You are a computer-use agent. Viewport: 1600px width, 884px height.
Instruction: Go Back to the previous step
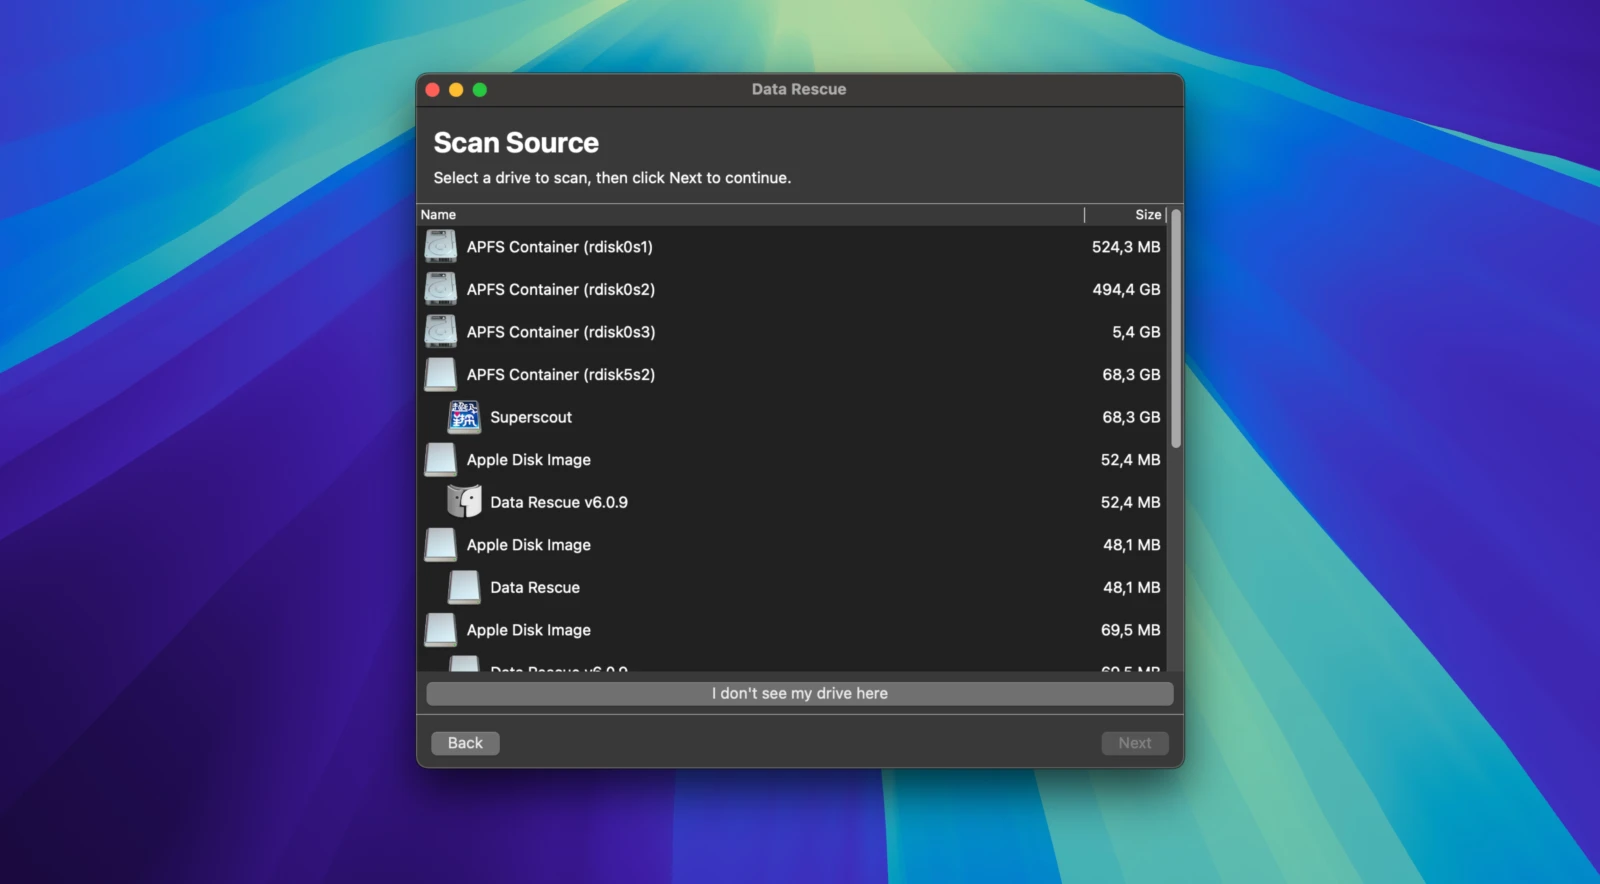465,743
